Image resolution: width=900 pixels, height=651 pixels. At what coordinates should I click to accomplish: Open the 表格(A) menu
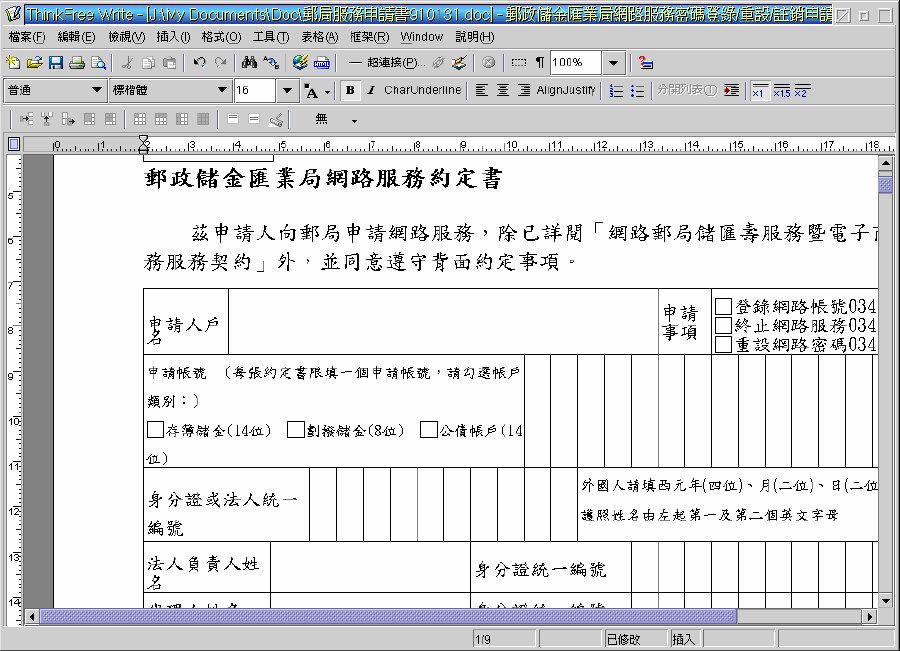(x=320, y=37)
